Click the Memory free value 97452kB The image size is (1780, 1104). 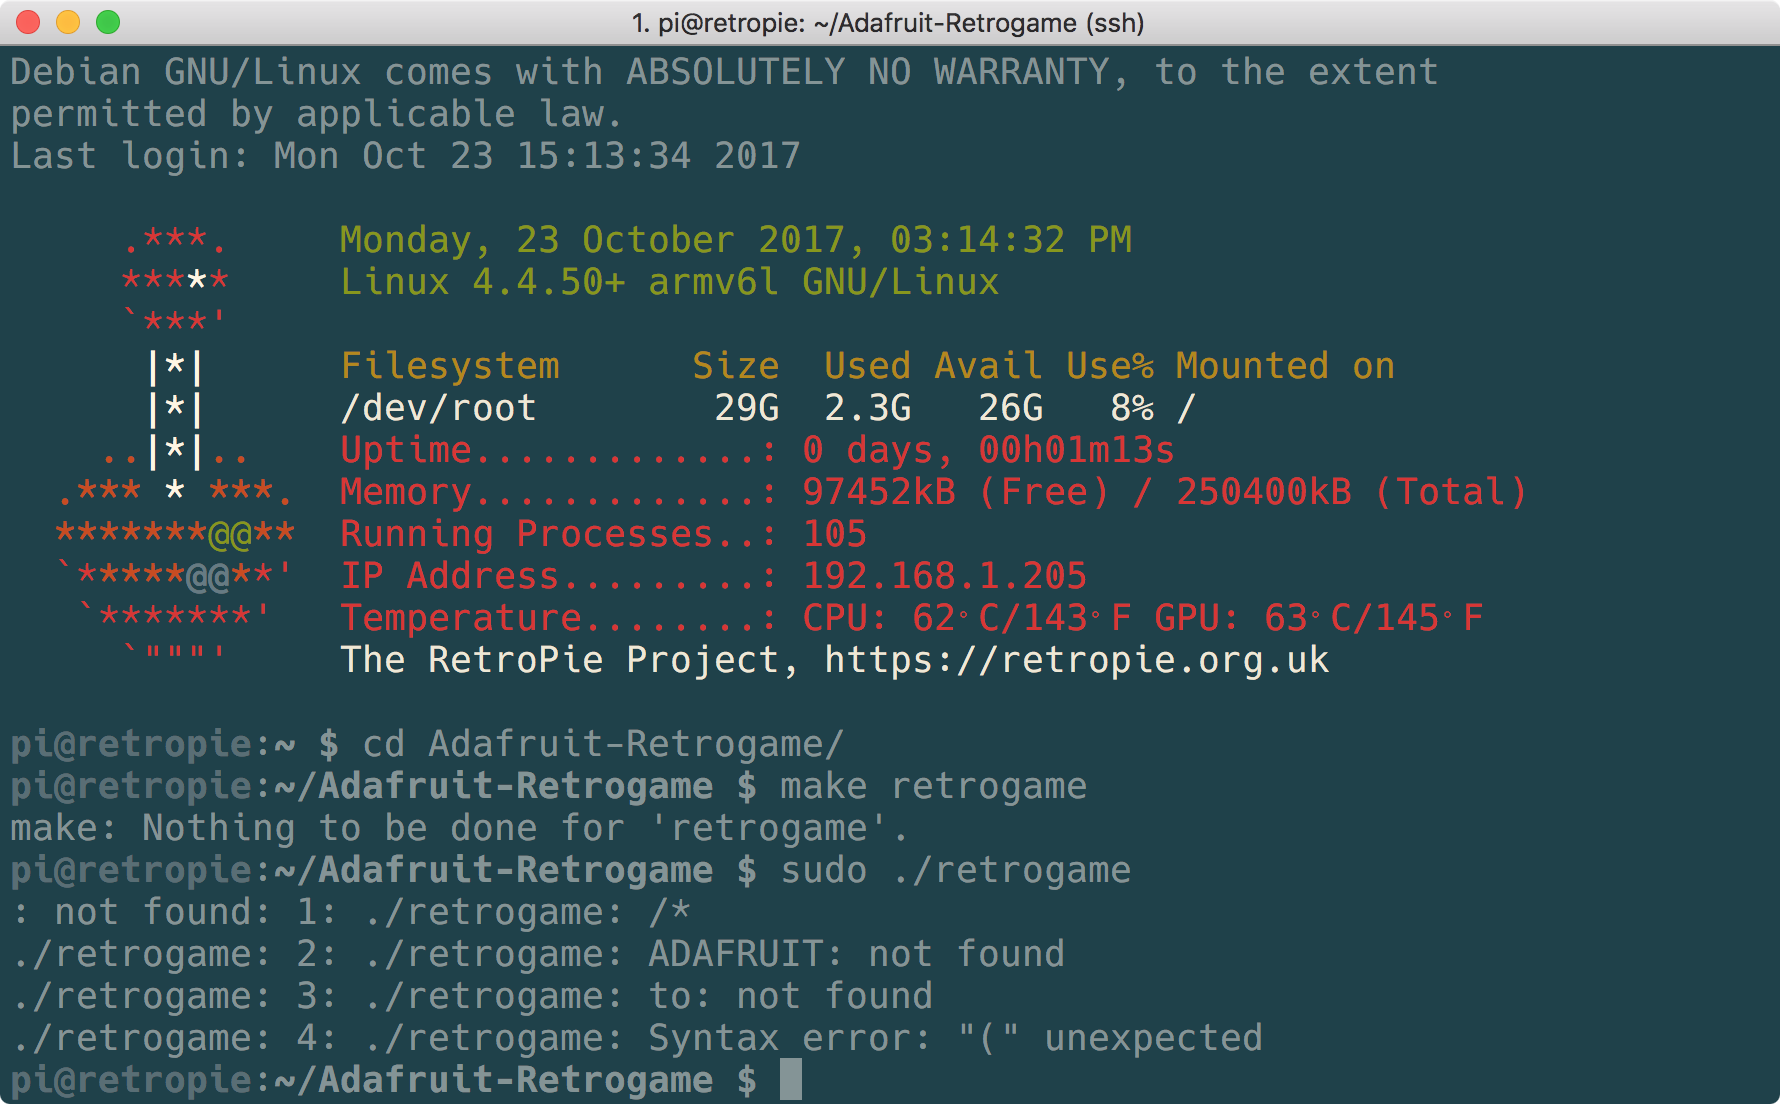tap(879, 492)
